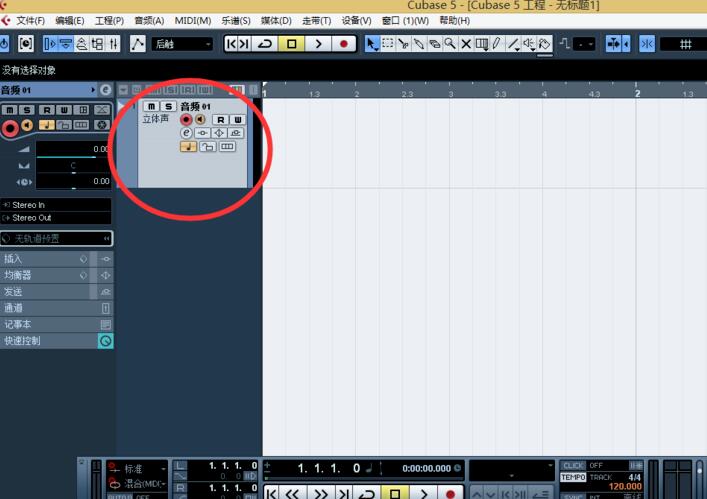Select the Zoom magnifier tool
Viewport: 707px width, 499px height.
point(450,44)
